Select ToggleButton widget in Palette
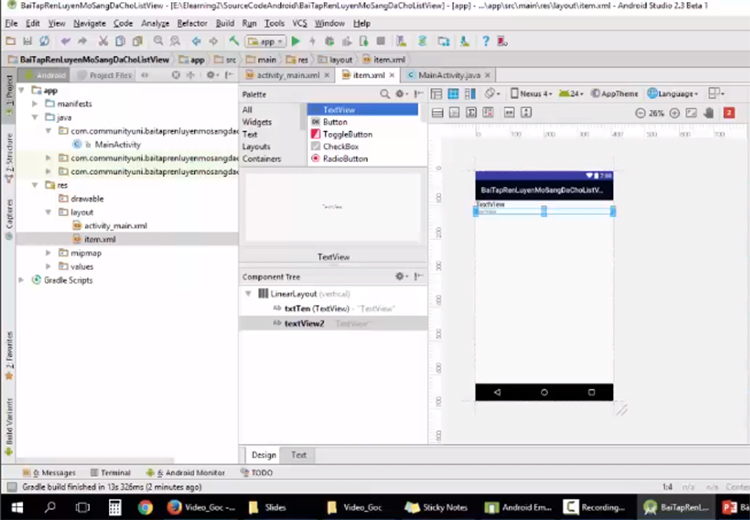This screenshot has width=750, height=520. (x=347, y=134)
